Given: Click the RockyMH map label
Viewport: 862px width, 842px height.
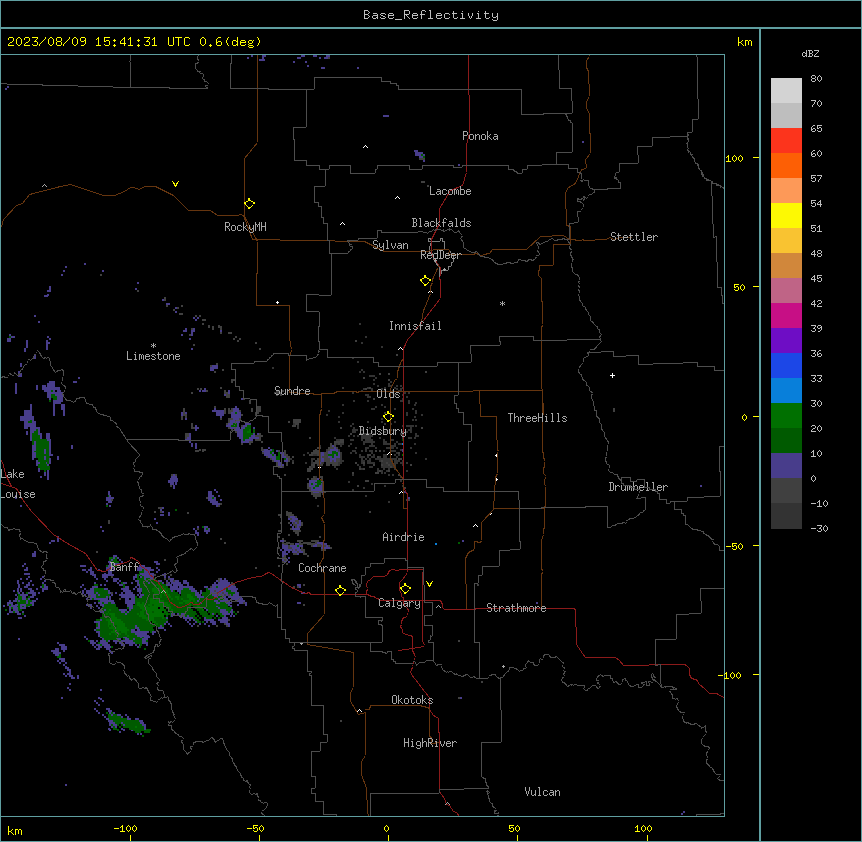Looking at the screenshot, I should 245,227.
